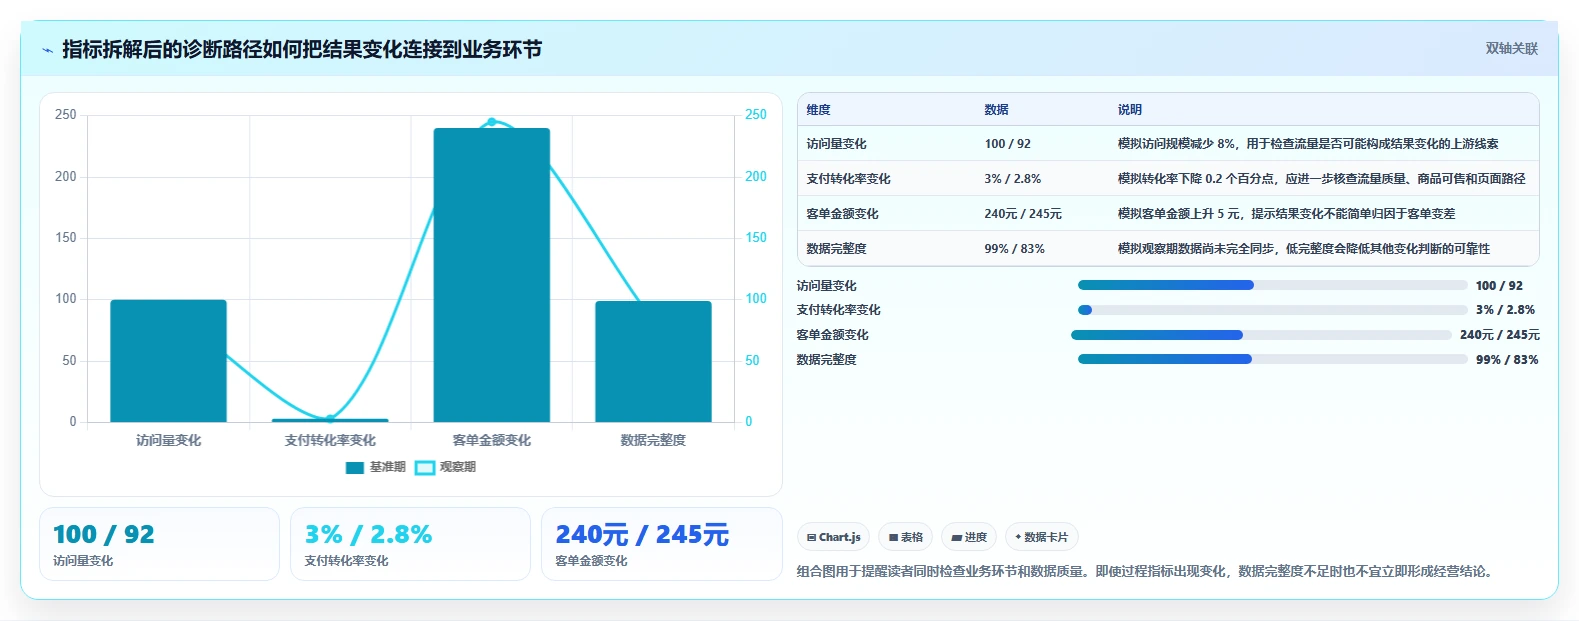The image size is (1579, 621).
Task: Click the 访问量变化 bar in chart
Action: [x=168, y=361]
